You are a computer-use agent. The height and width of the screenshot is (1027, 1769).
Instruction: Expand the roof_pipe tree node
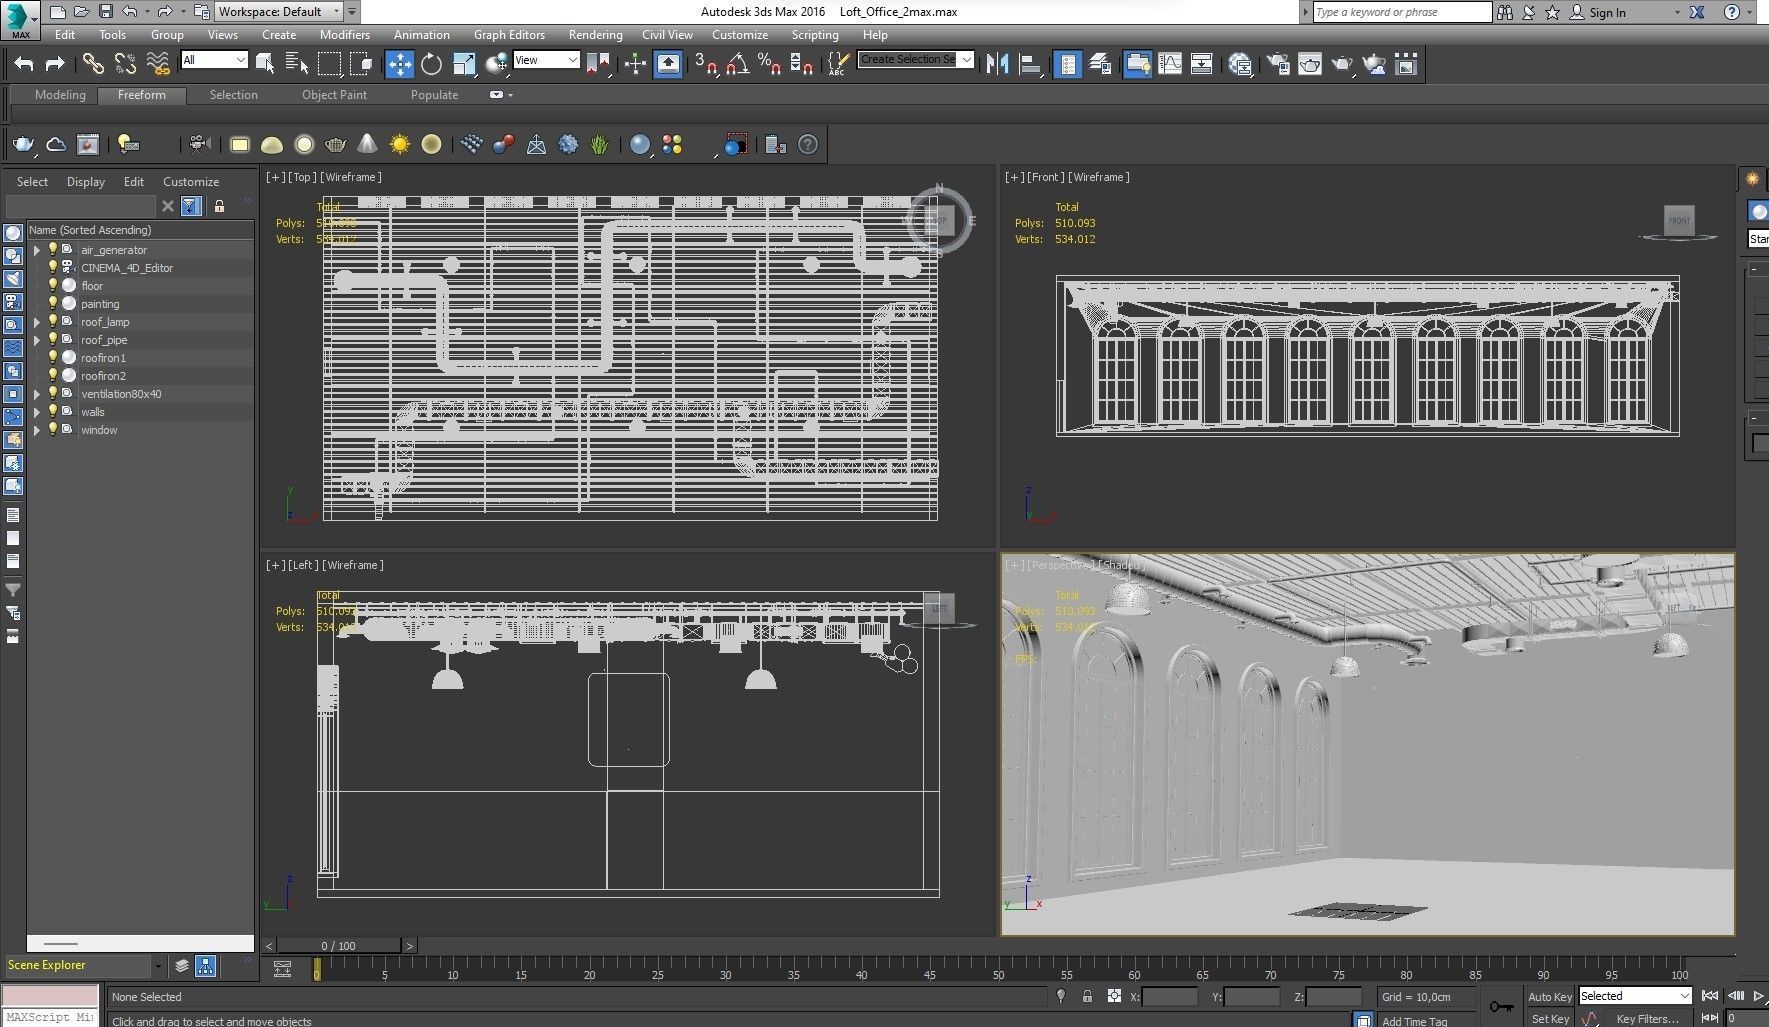[x=37, y=340]
